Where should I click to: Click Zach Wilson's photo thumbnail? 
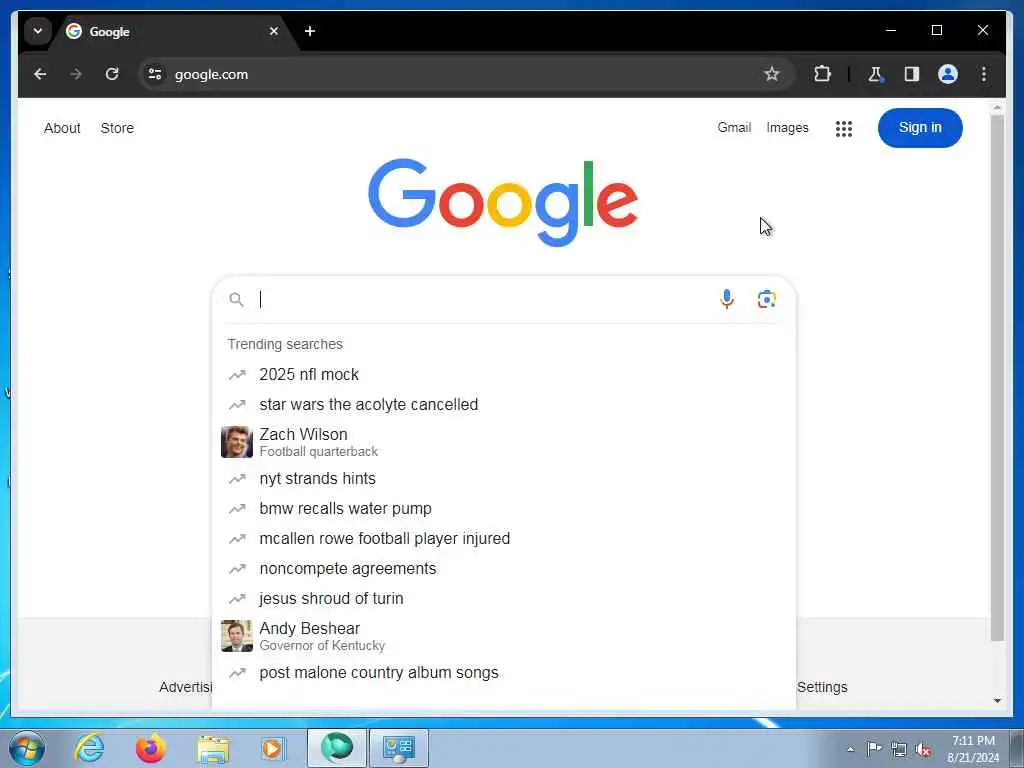236,442
